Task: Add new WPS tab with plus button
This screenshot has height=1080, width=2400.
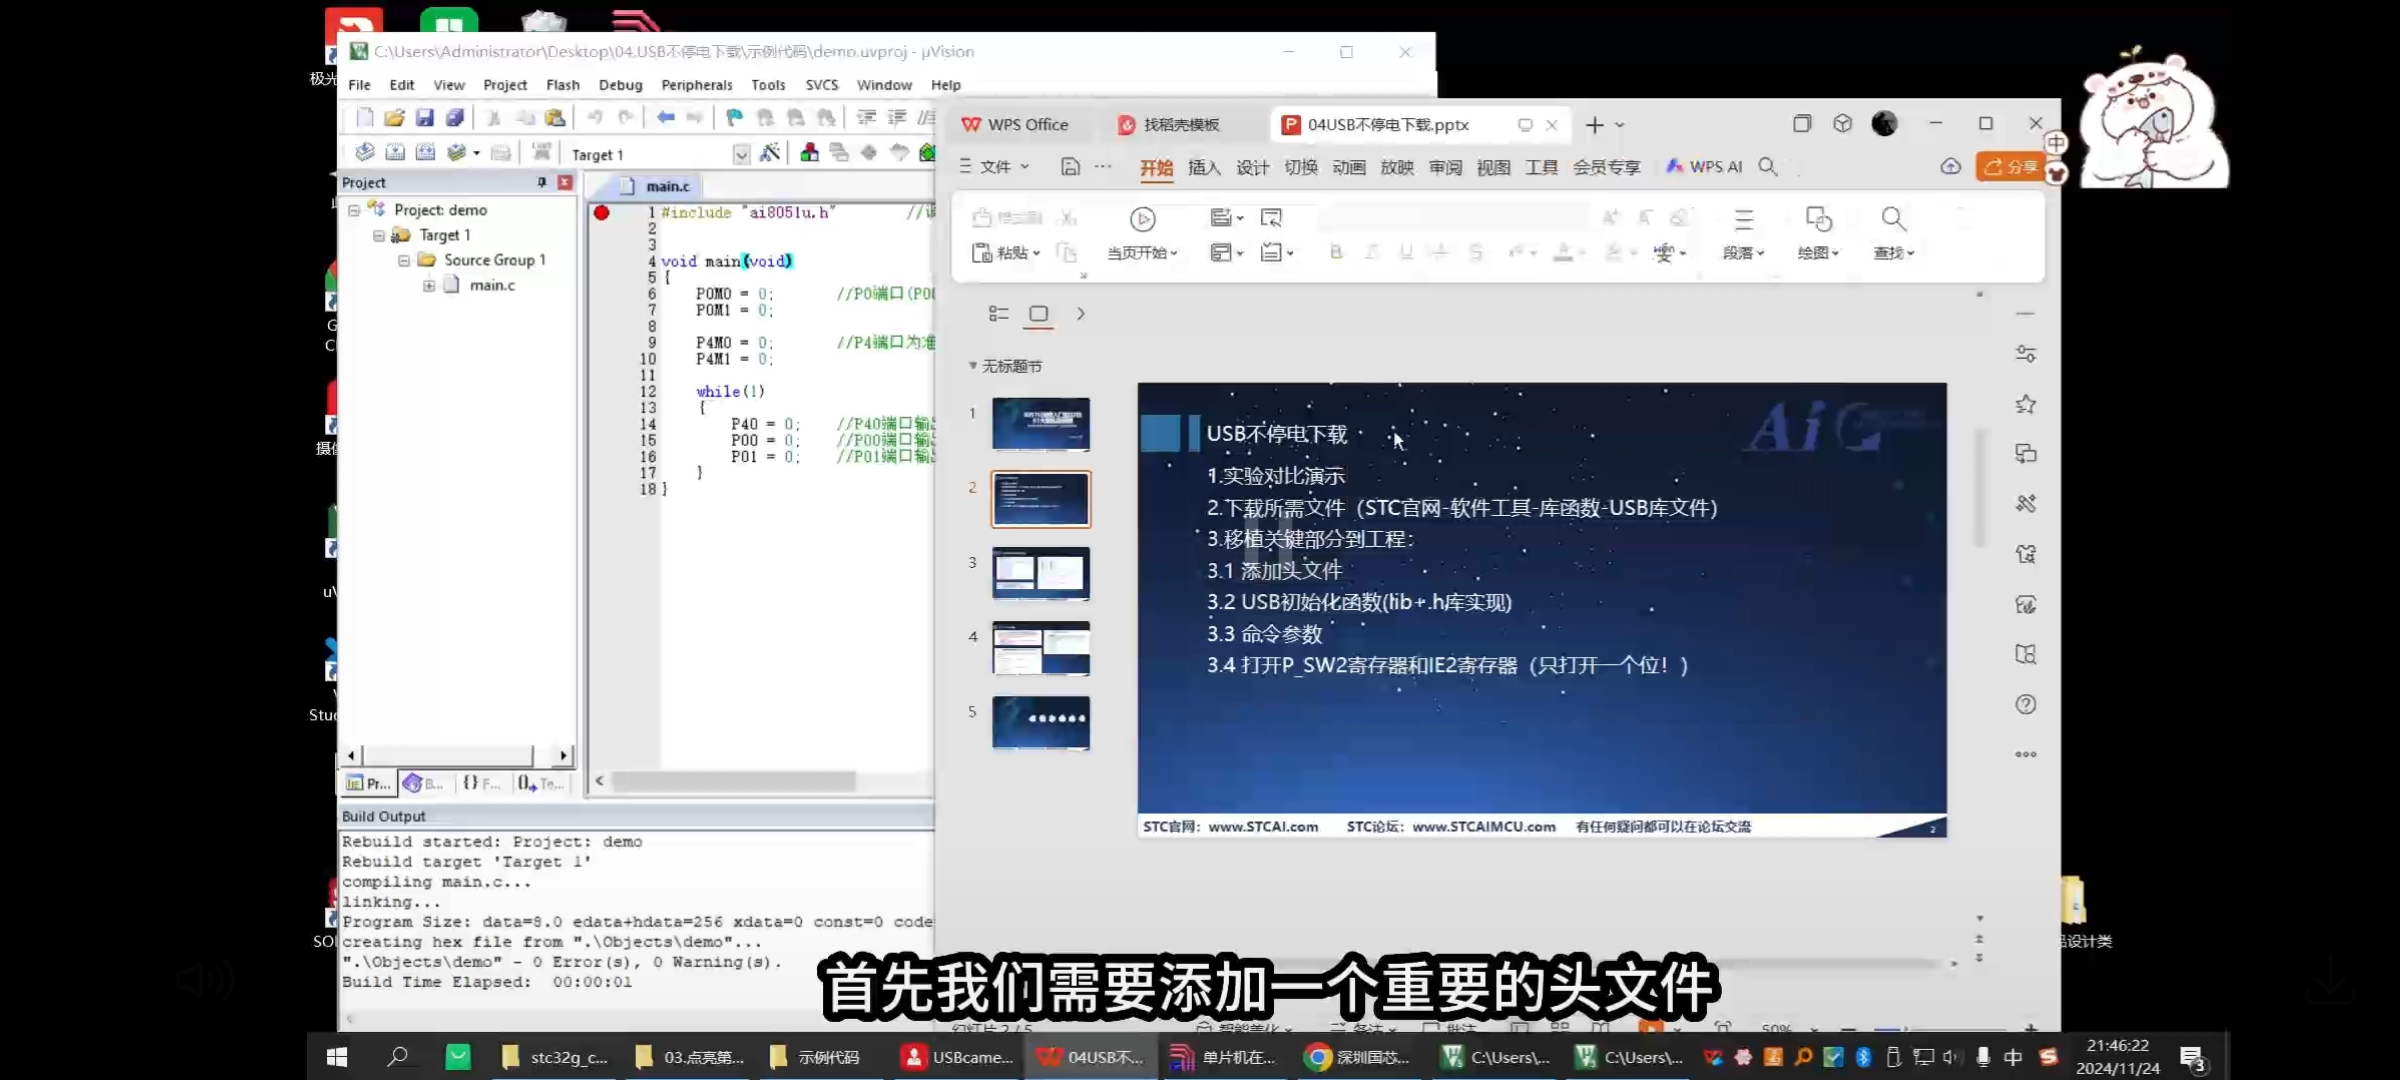Action: [1595, 125]
